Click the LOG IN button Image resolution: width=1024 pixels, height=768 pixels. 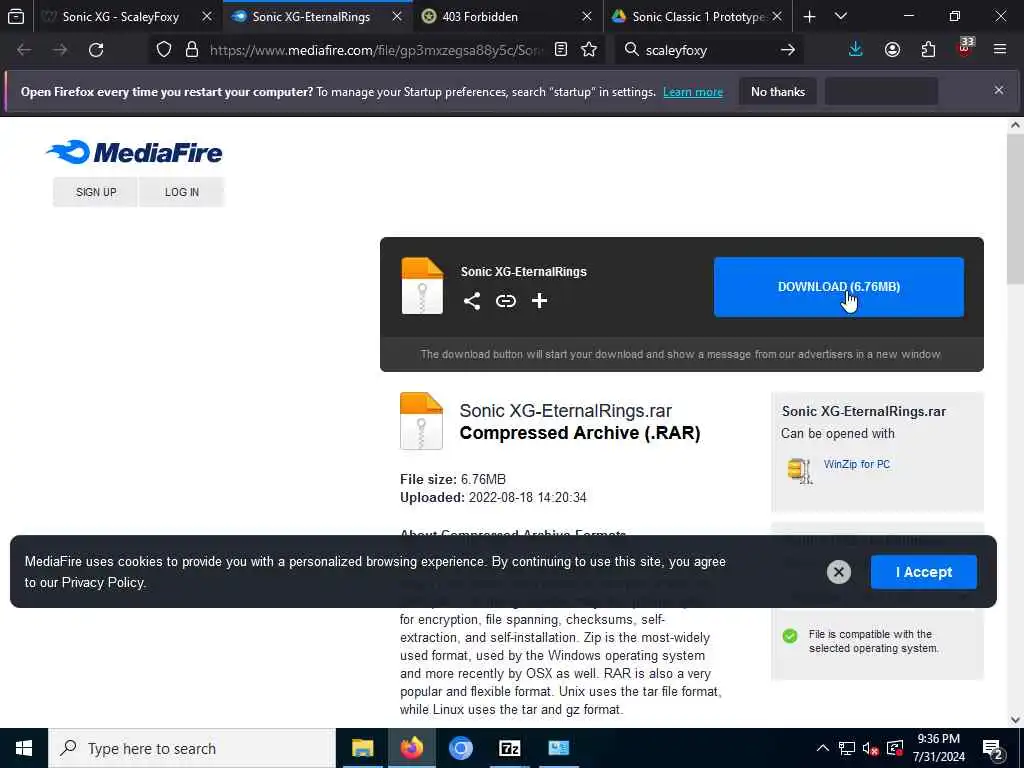click(x=182, y=192)
